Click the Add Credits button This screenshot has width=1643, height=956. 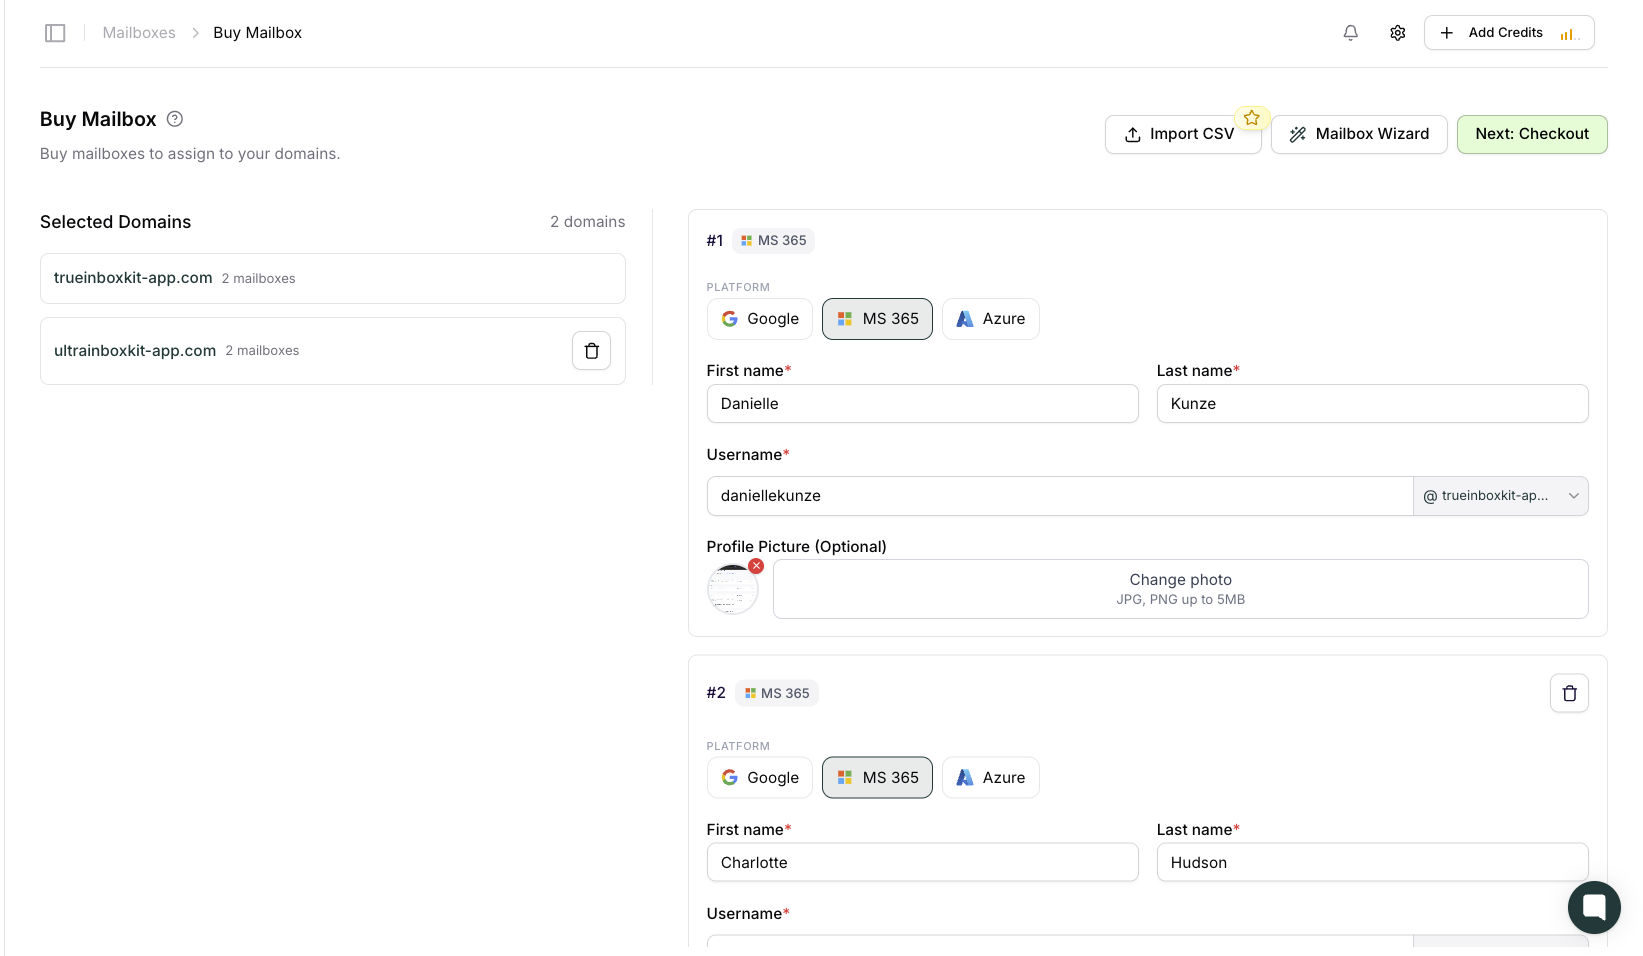pyautogui.click(x=1508, y=33)
